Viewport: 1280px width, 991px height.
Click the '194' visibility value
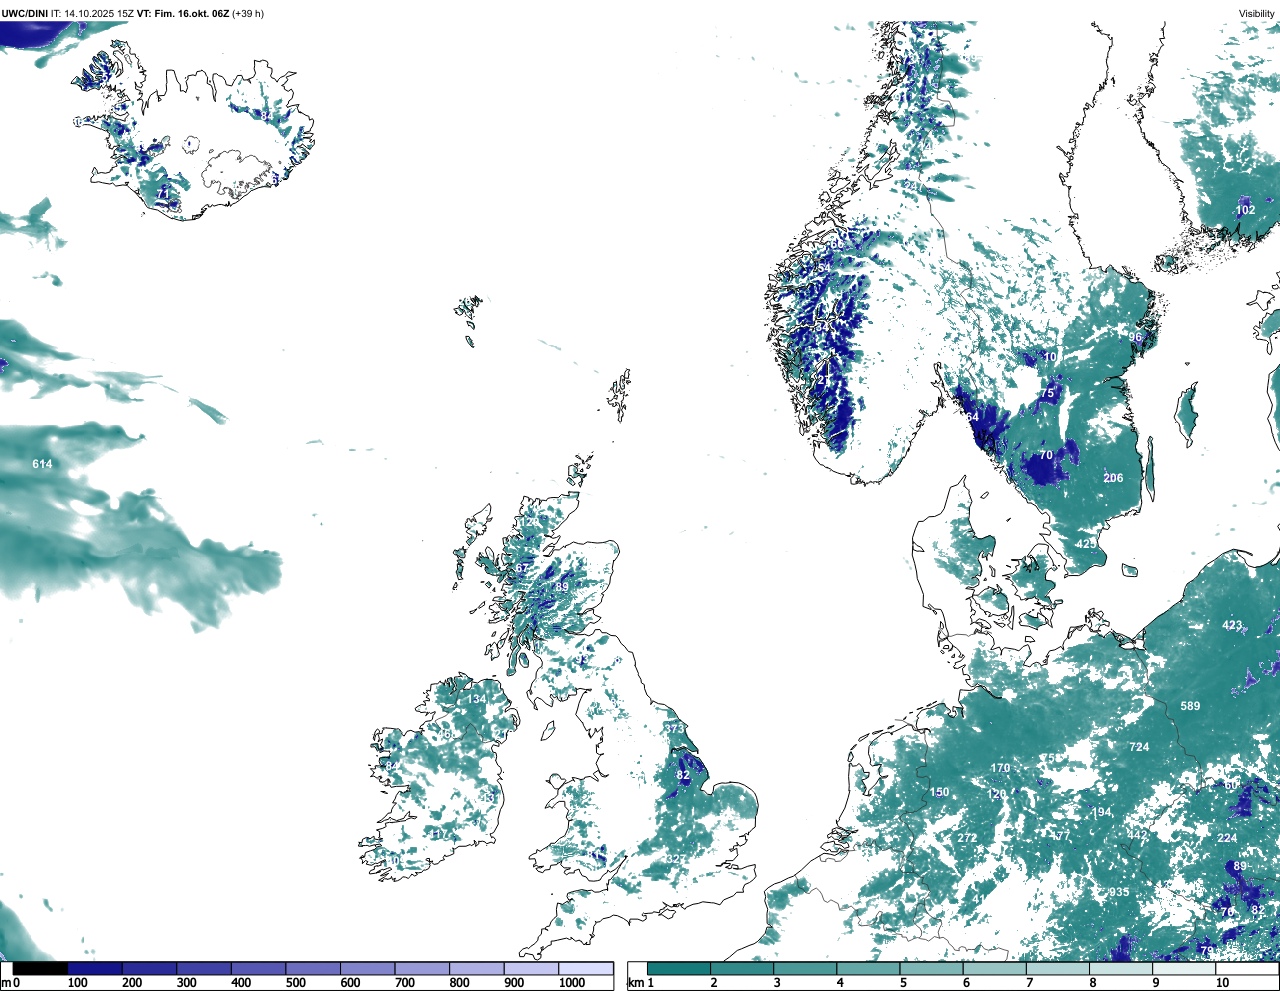click(1102, 812)
